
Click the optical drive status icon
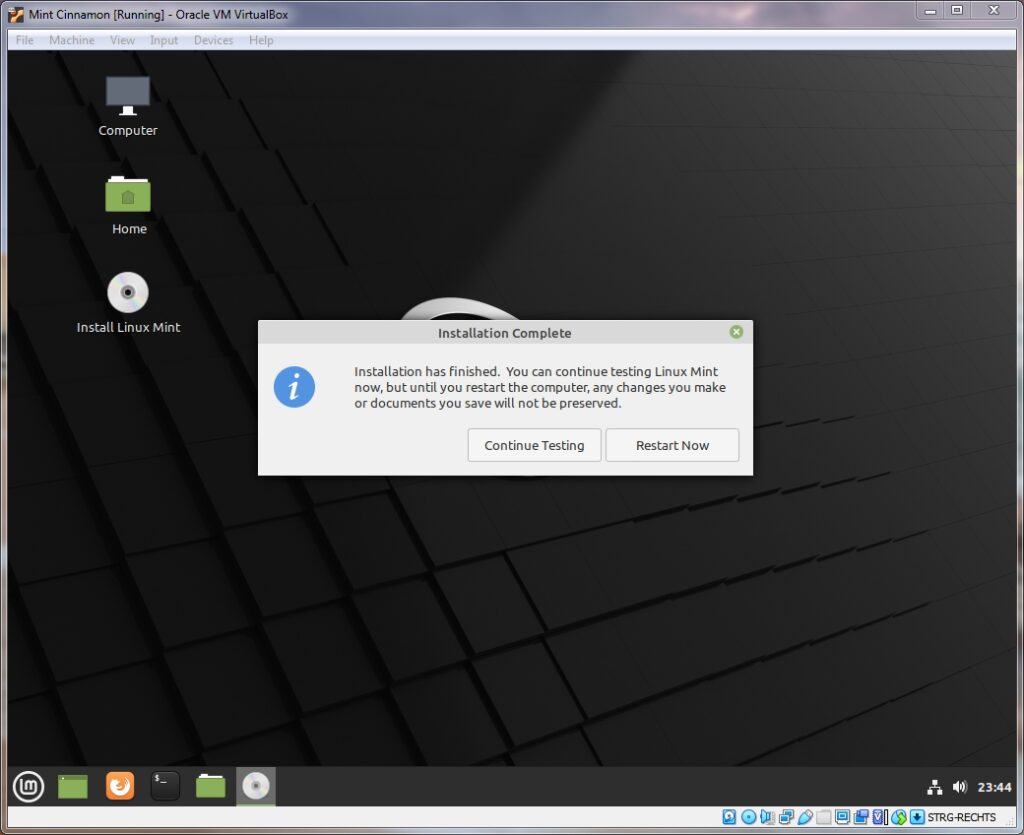tap(748, 817)
